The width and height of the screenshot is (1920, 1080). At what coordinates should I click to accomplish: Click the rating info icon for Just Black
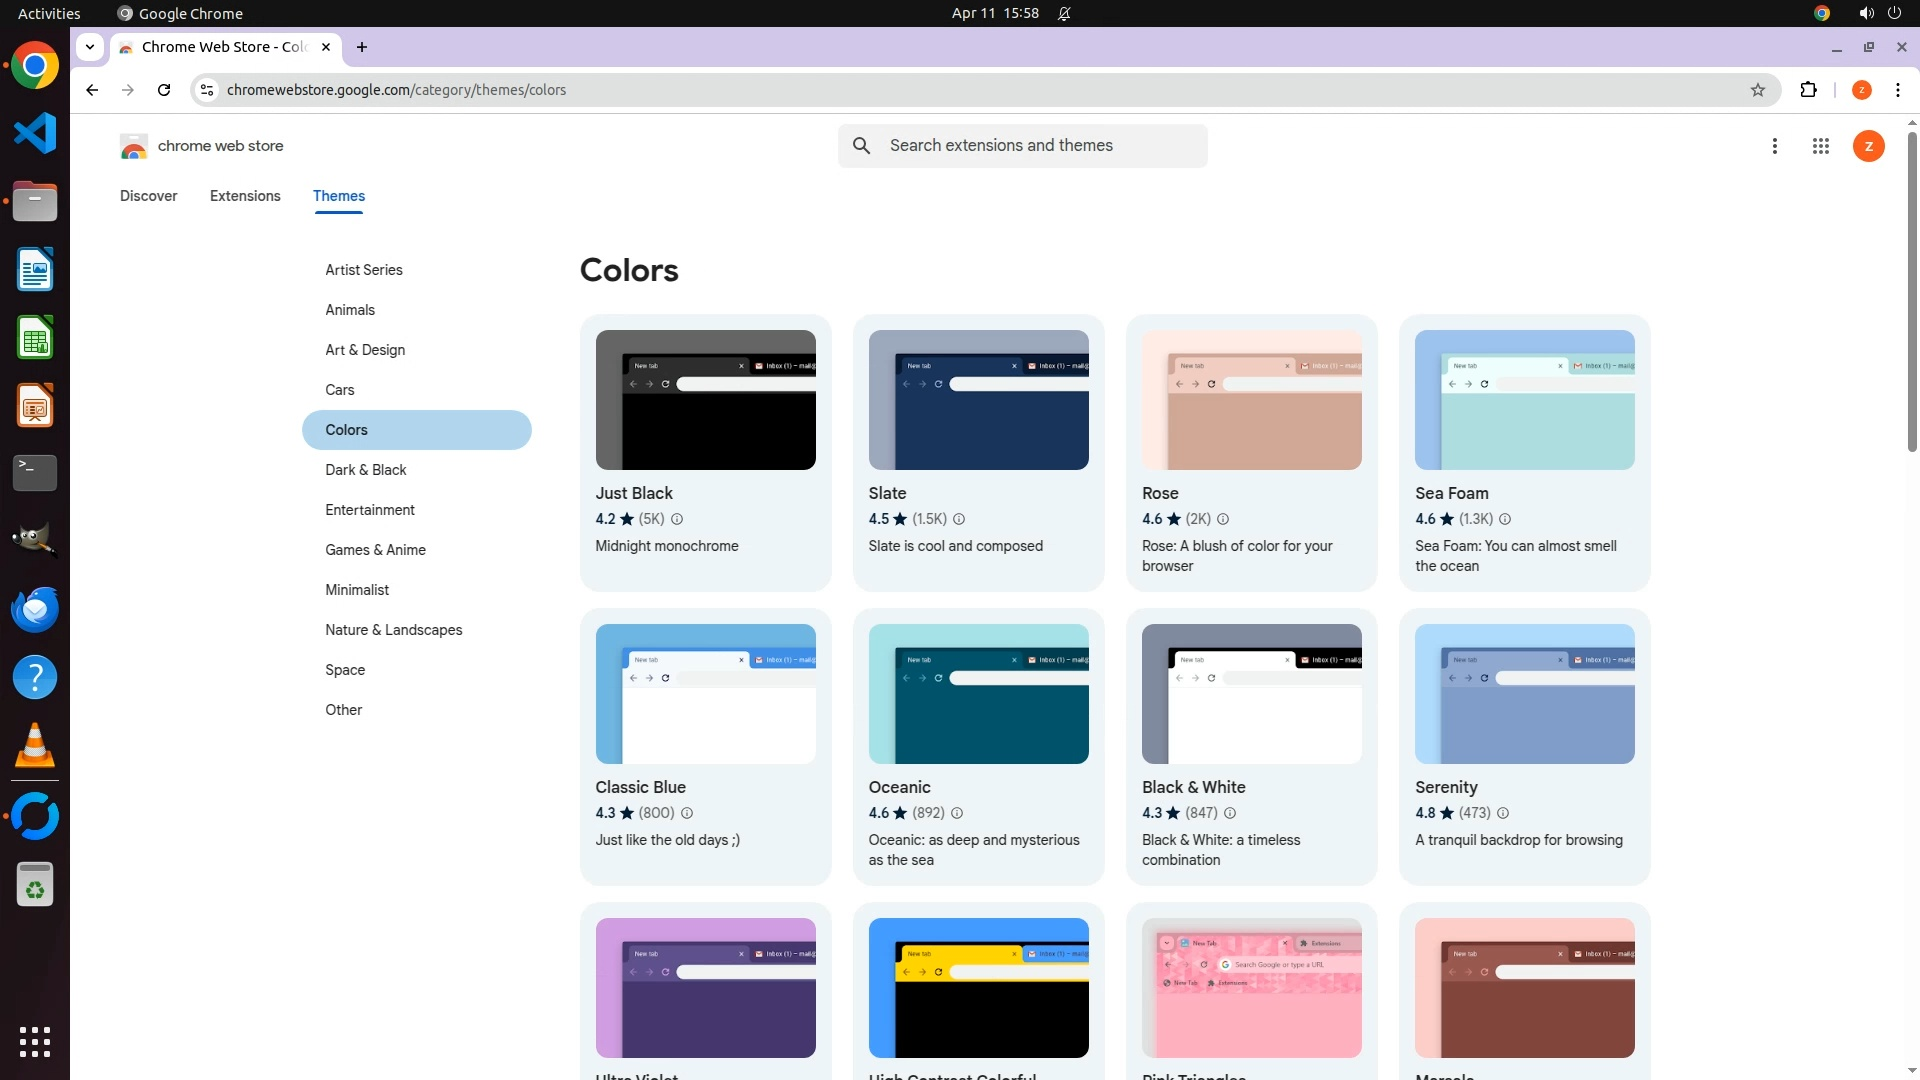coord(677,519)
